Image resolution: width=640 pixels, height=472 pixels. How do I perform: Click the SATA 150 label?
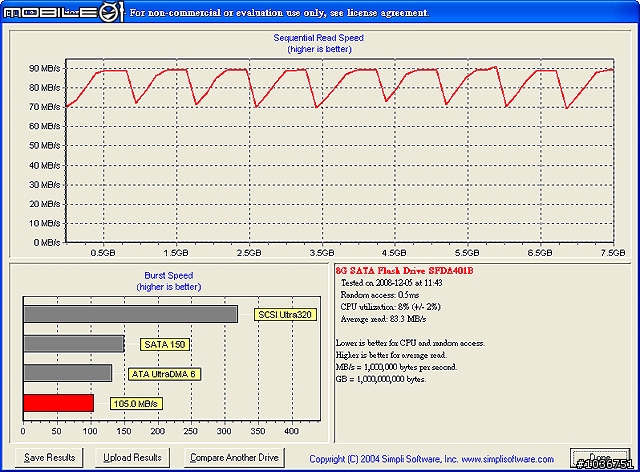coord(165,345)
